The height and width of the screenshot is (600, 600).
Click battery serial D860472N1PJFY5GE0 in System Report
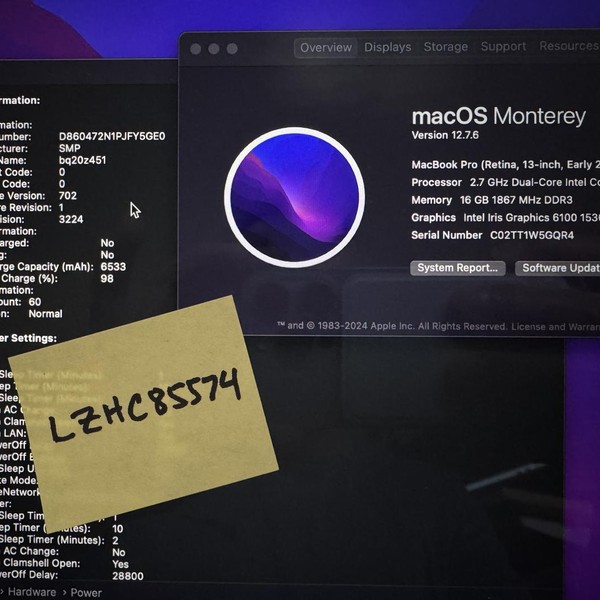point(112,136)
